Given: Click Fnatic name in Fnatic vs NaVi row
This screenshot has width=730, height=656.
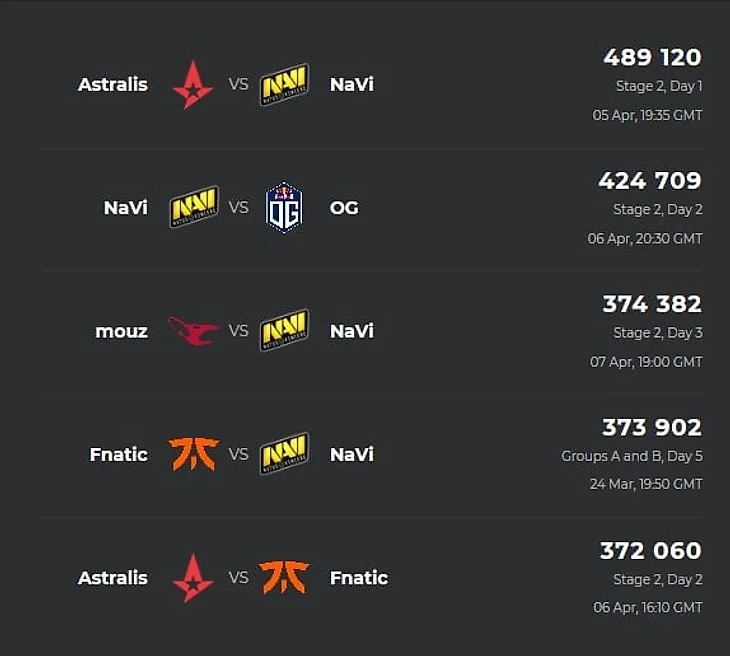Looking at the screenshot, I should click(x=118, y=454).
